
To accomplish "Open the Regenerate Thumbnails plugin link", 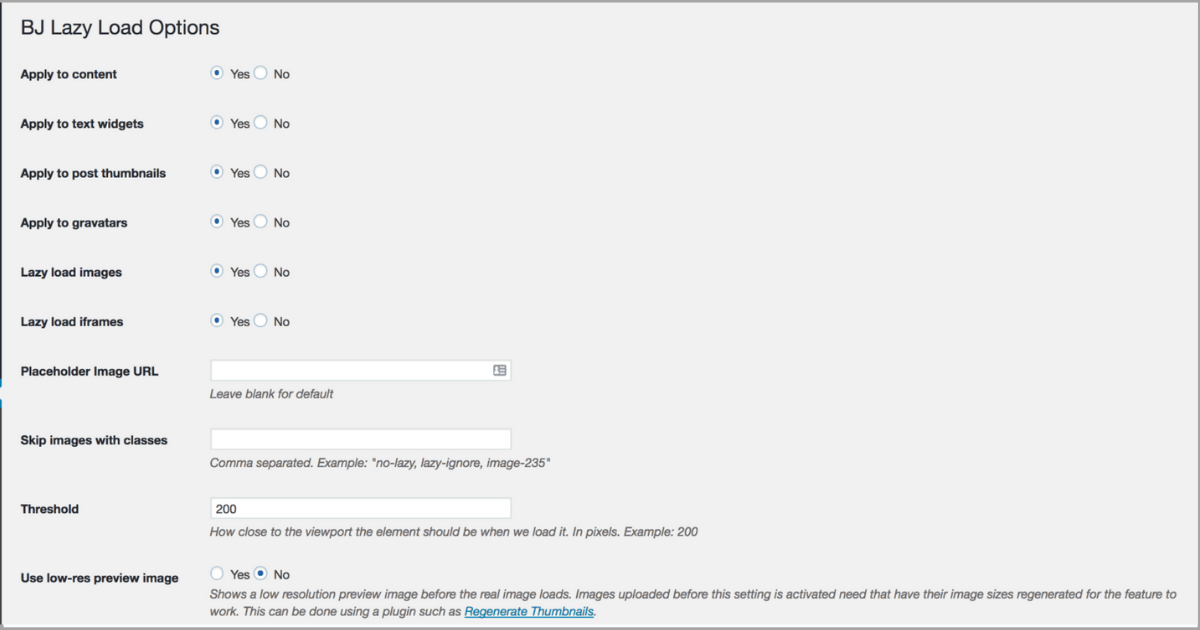I will tap(529, 611).
